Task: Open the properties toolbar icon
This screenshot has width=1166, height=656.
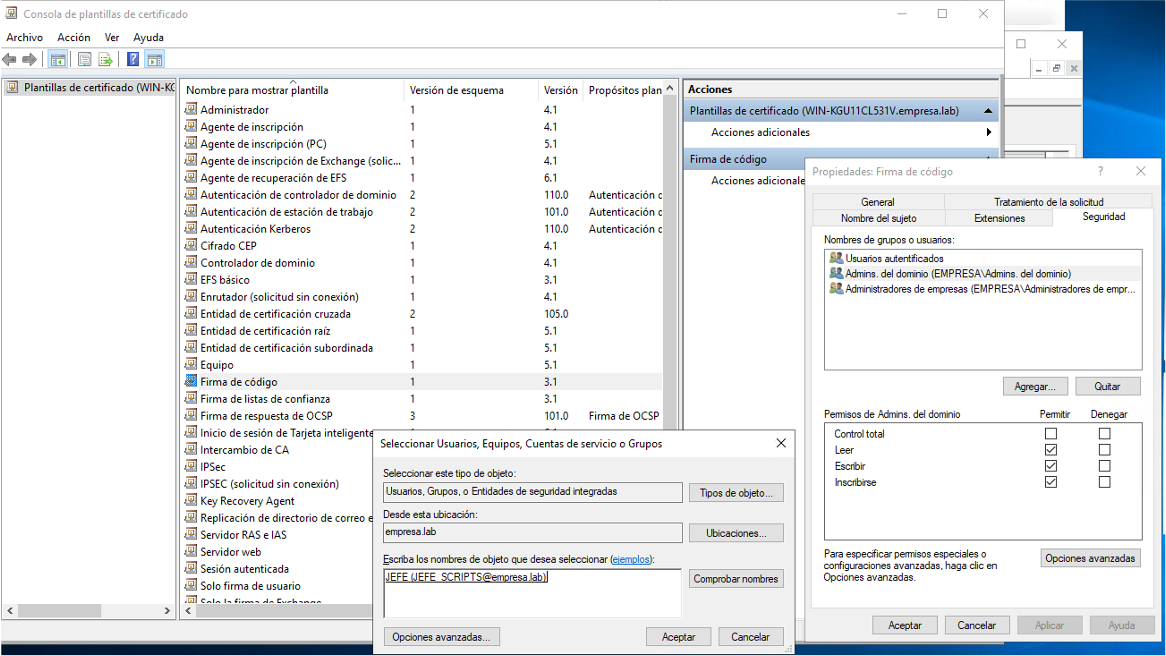Action: (85, 60)
